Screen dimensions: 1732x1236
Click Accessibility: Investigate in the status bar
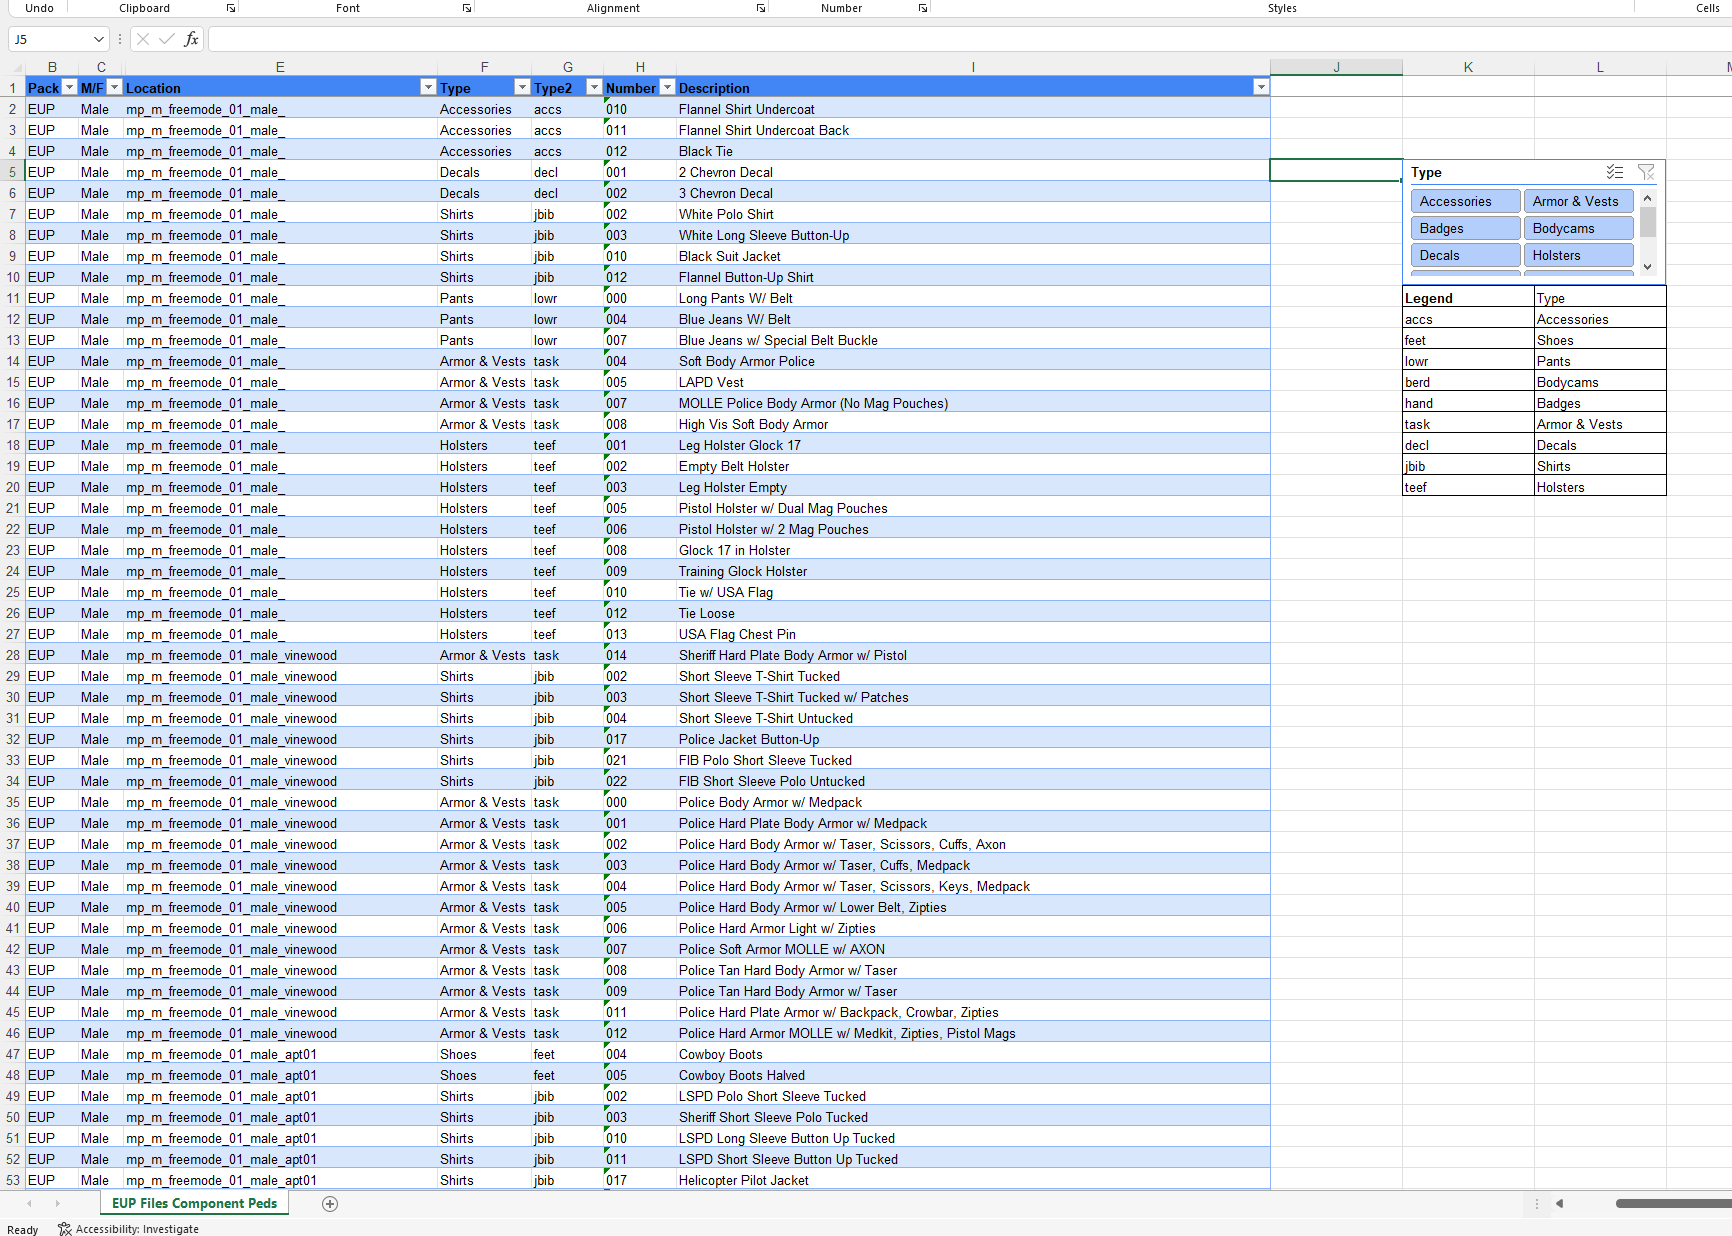[x=129, y=1229]
